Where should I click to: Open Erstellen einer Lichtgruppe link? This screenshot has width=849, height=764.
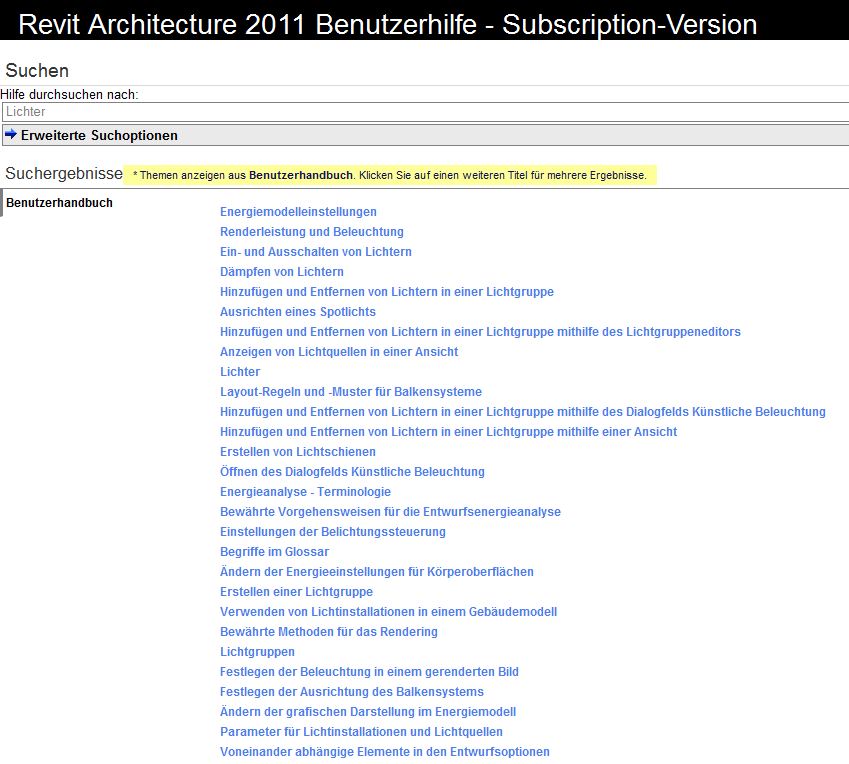coord(296,592)
